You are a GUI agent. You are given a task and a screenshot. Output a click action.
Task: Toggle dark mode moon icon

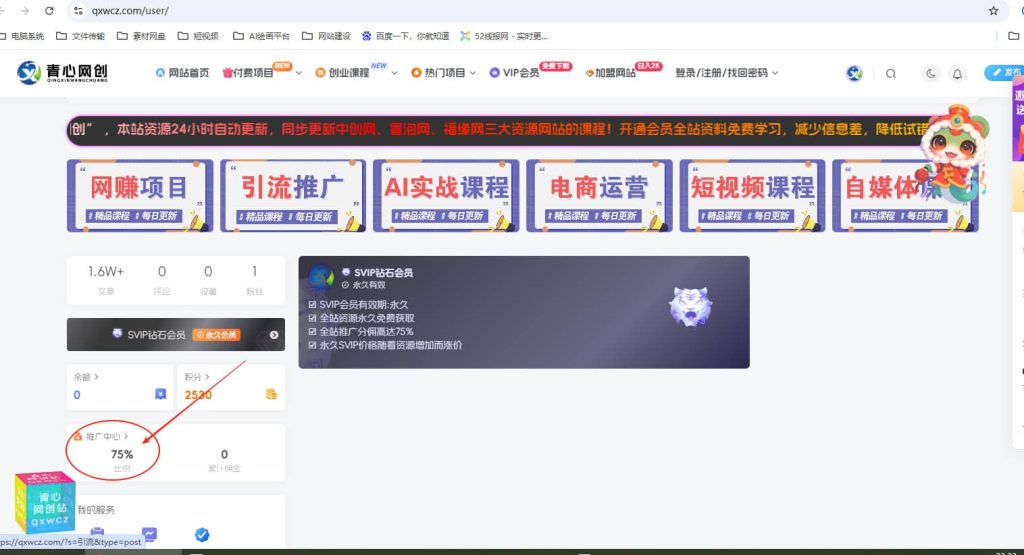coord(931,73)
